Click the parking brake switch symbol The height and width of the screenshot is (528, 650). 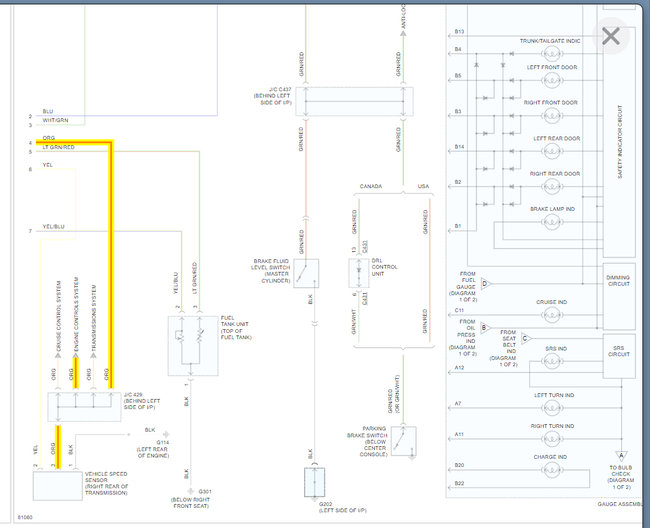(x=403, y=441)
